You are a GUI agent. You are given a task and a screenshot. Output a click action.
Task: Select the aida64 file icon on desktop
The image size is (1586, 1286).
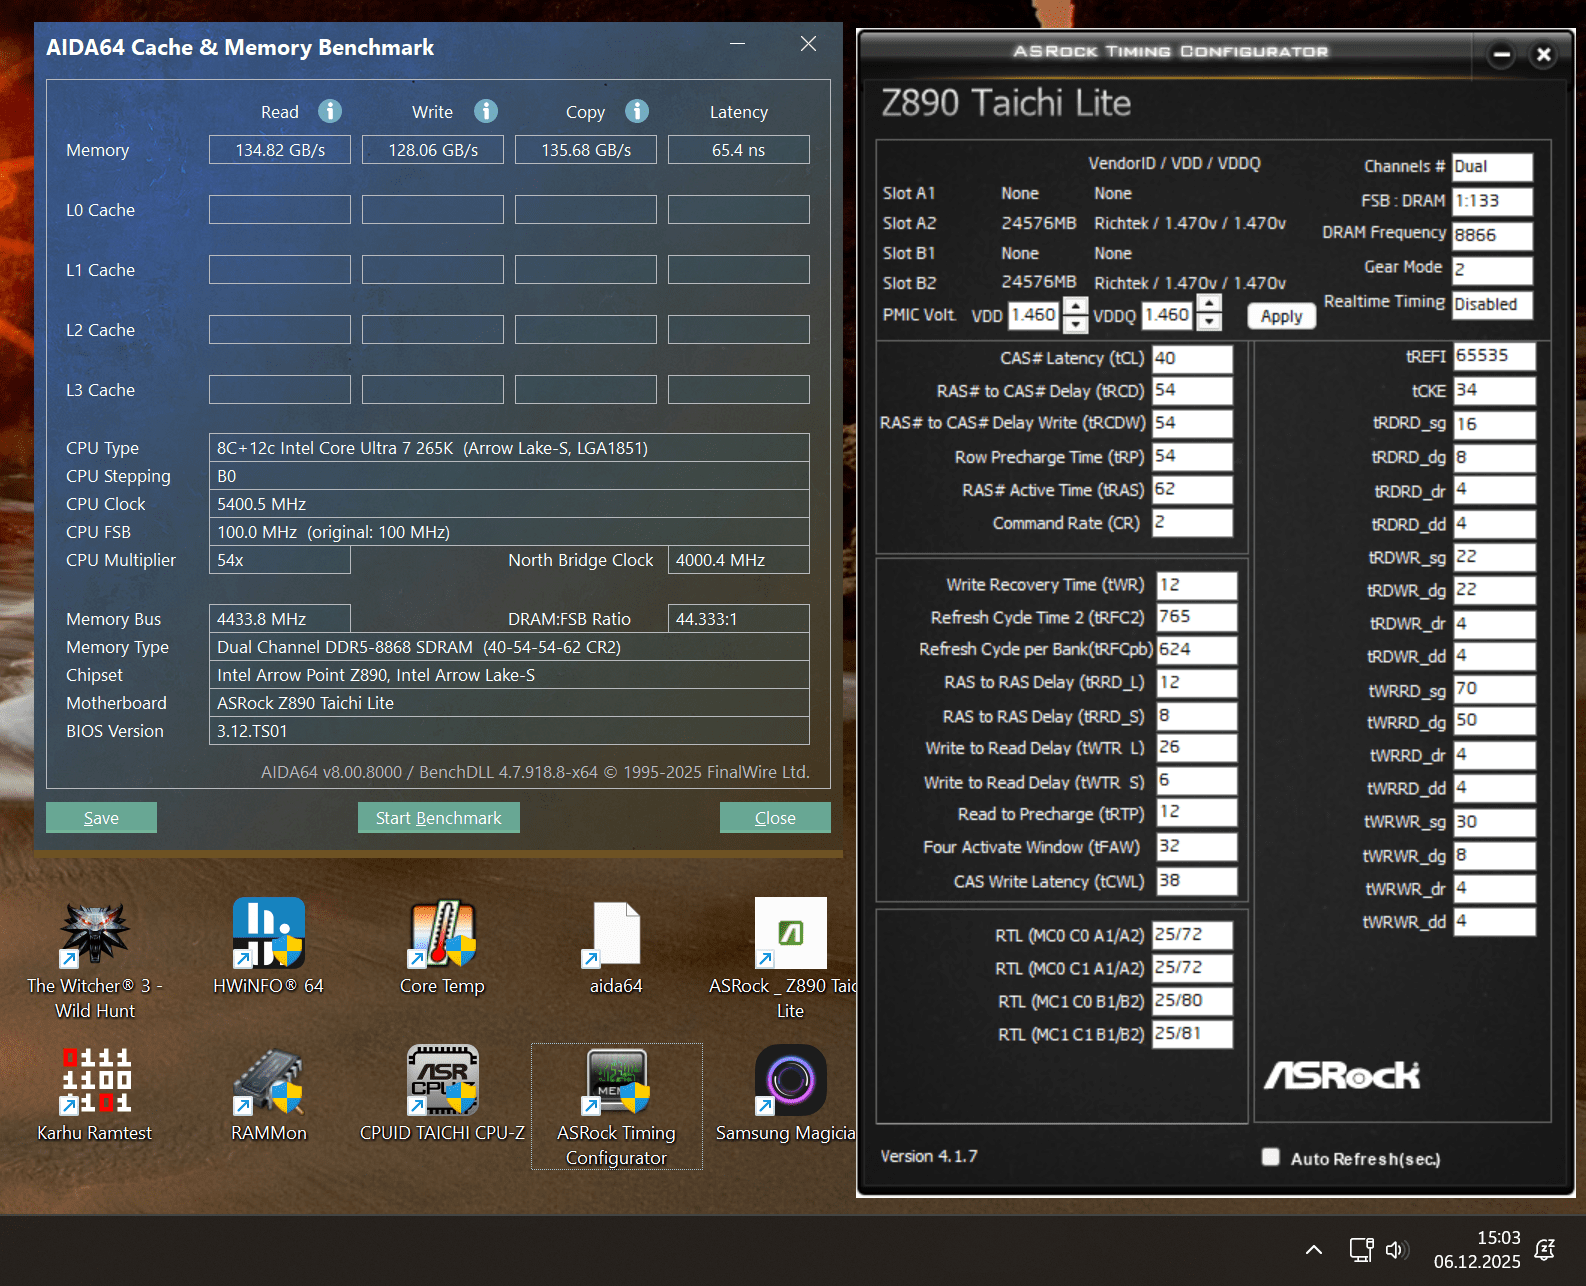pyautogui.click(x=616, y=948)
